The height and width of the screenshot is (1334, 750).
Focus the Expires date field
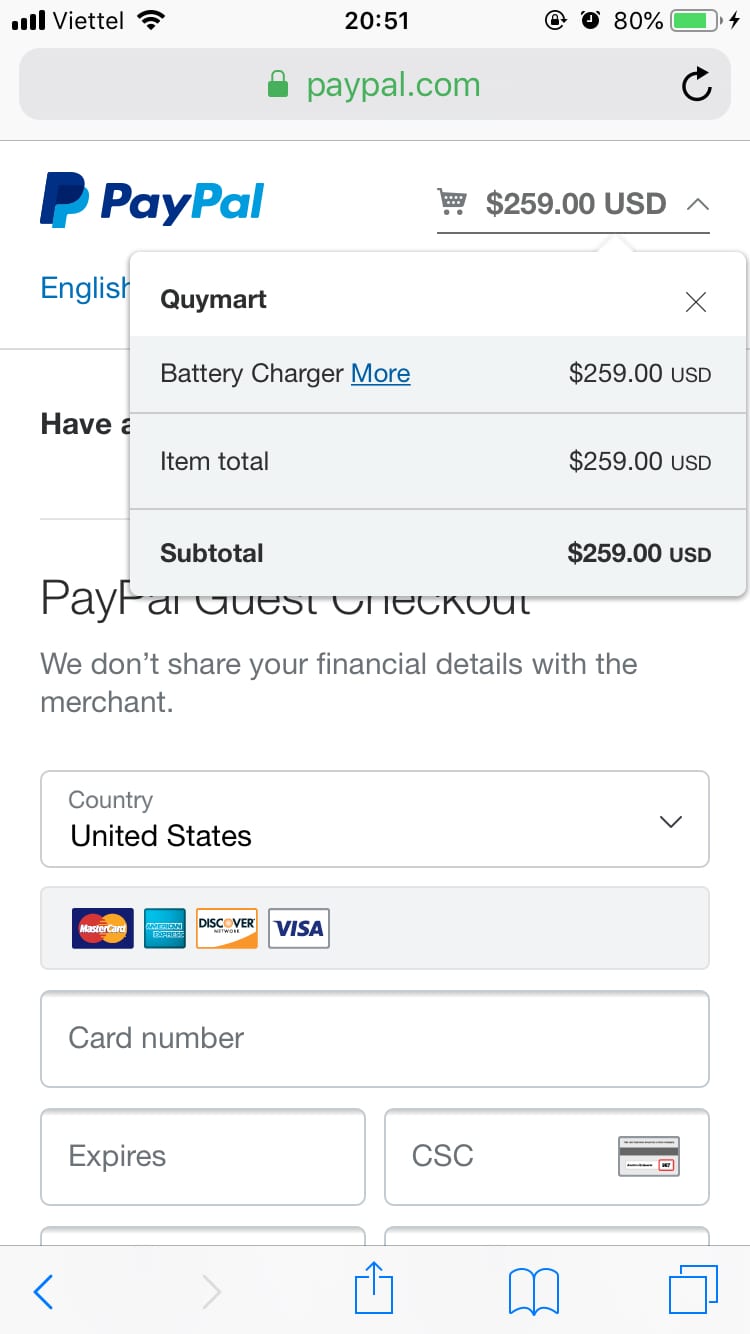click(x=203, y=1157)
